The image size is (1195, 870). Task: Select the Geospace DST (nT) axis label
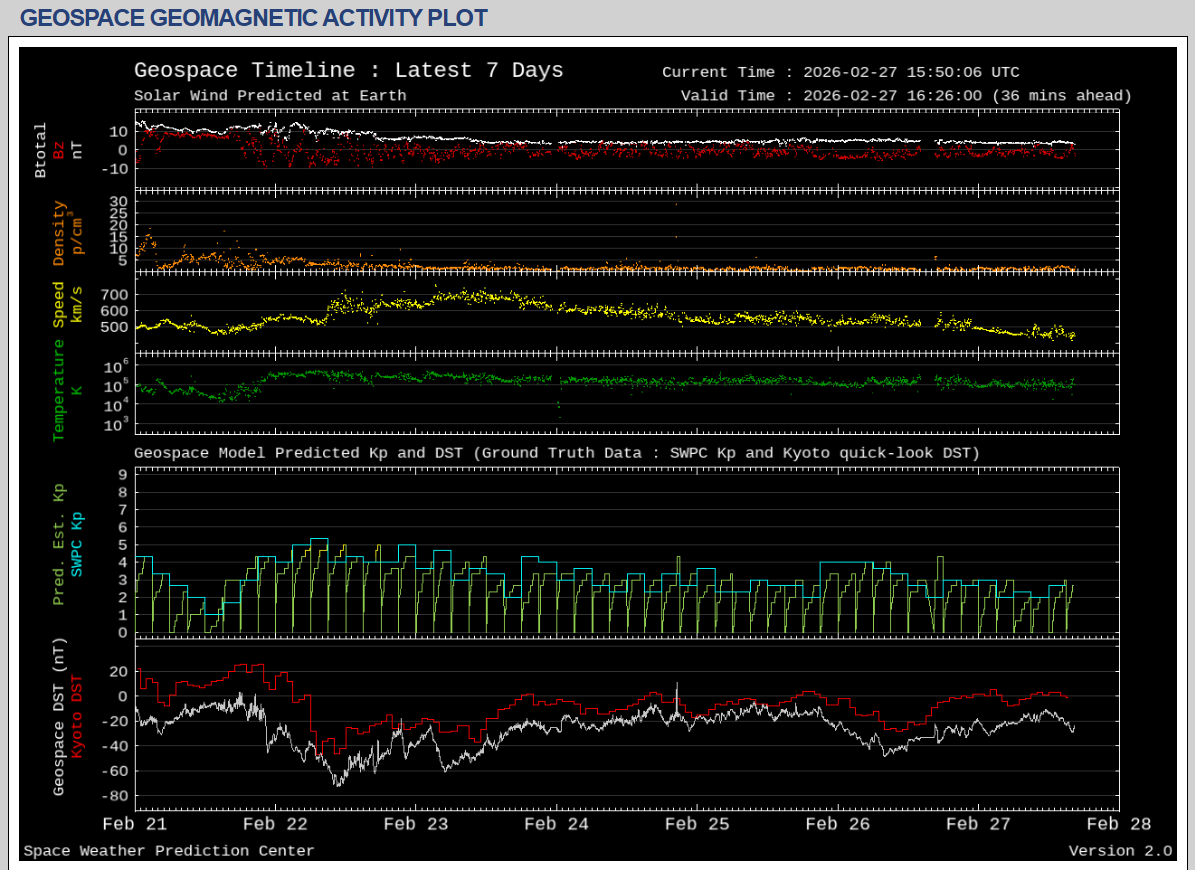point(59,717)
